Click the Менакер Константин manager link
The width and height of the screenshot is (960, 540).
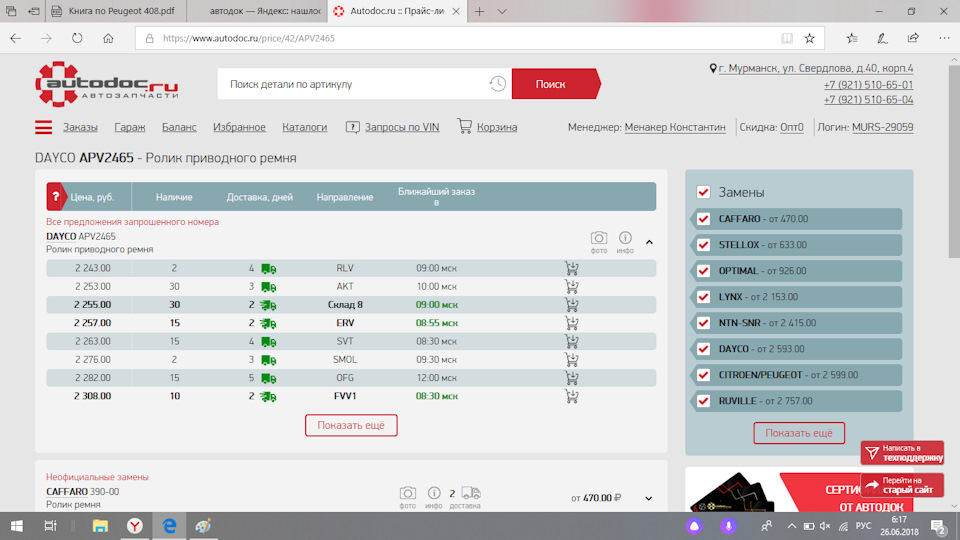(675, 127)
